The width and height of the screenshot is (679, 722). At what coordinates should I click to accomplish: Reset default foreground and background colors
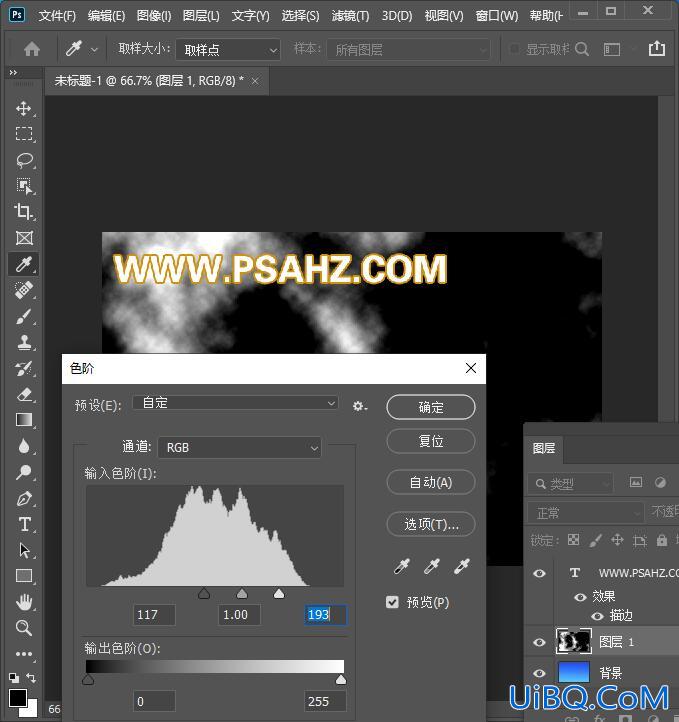pyautogui.click(x=14, y=678)
